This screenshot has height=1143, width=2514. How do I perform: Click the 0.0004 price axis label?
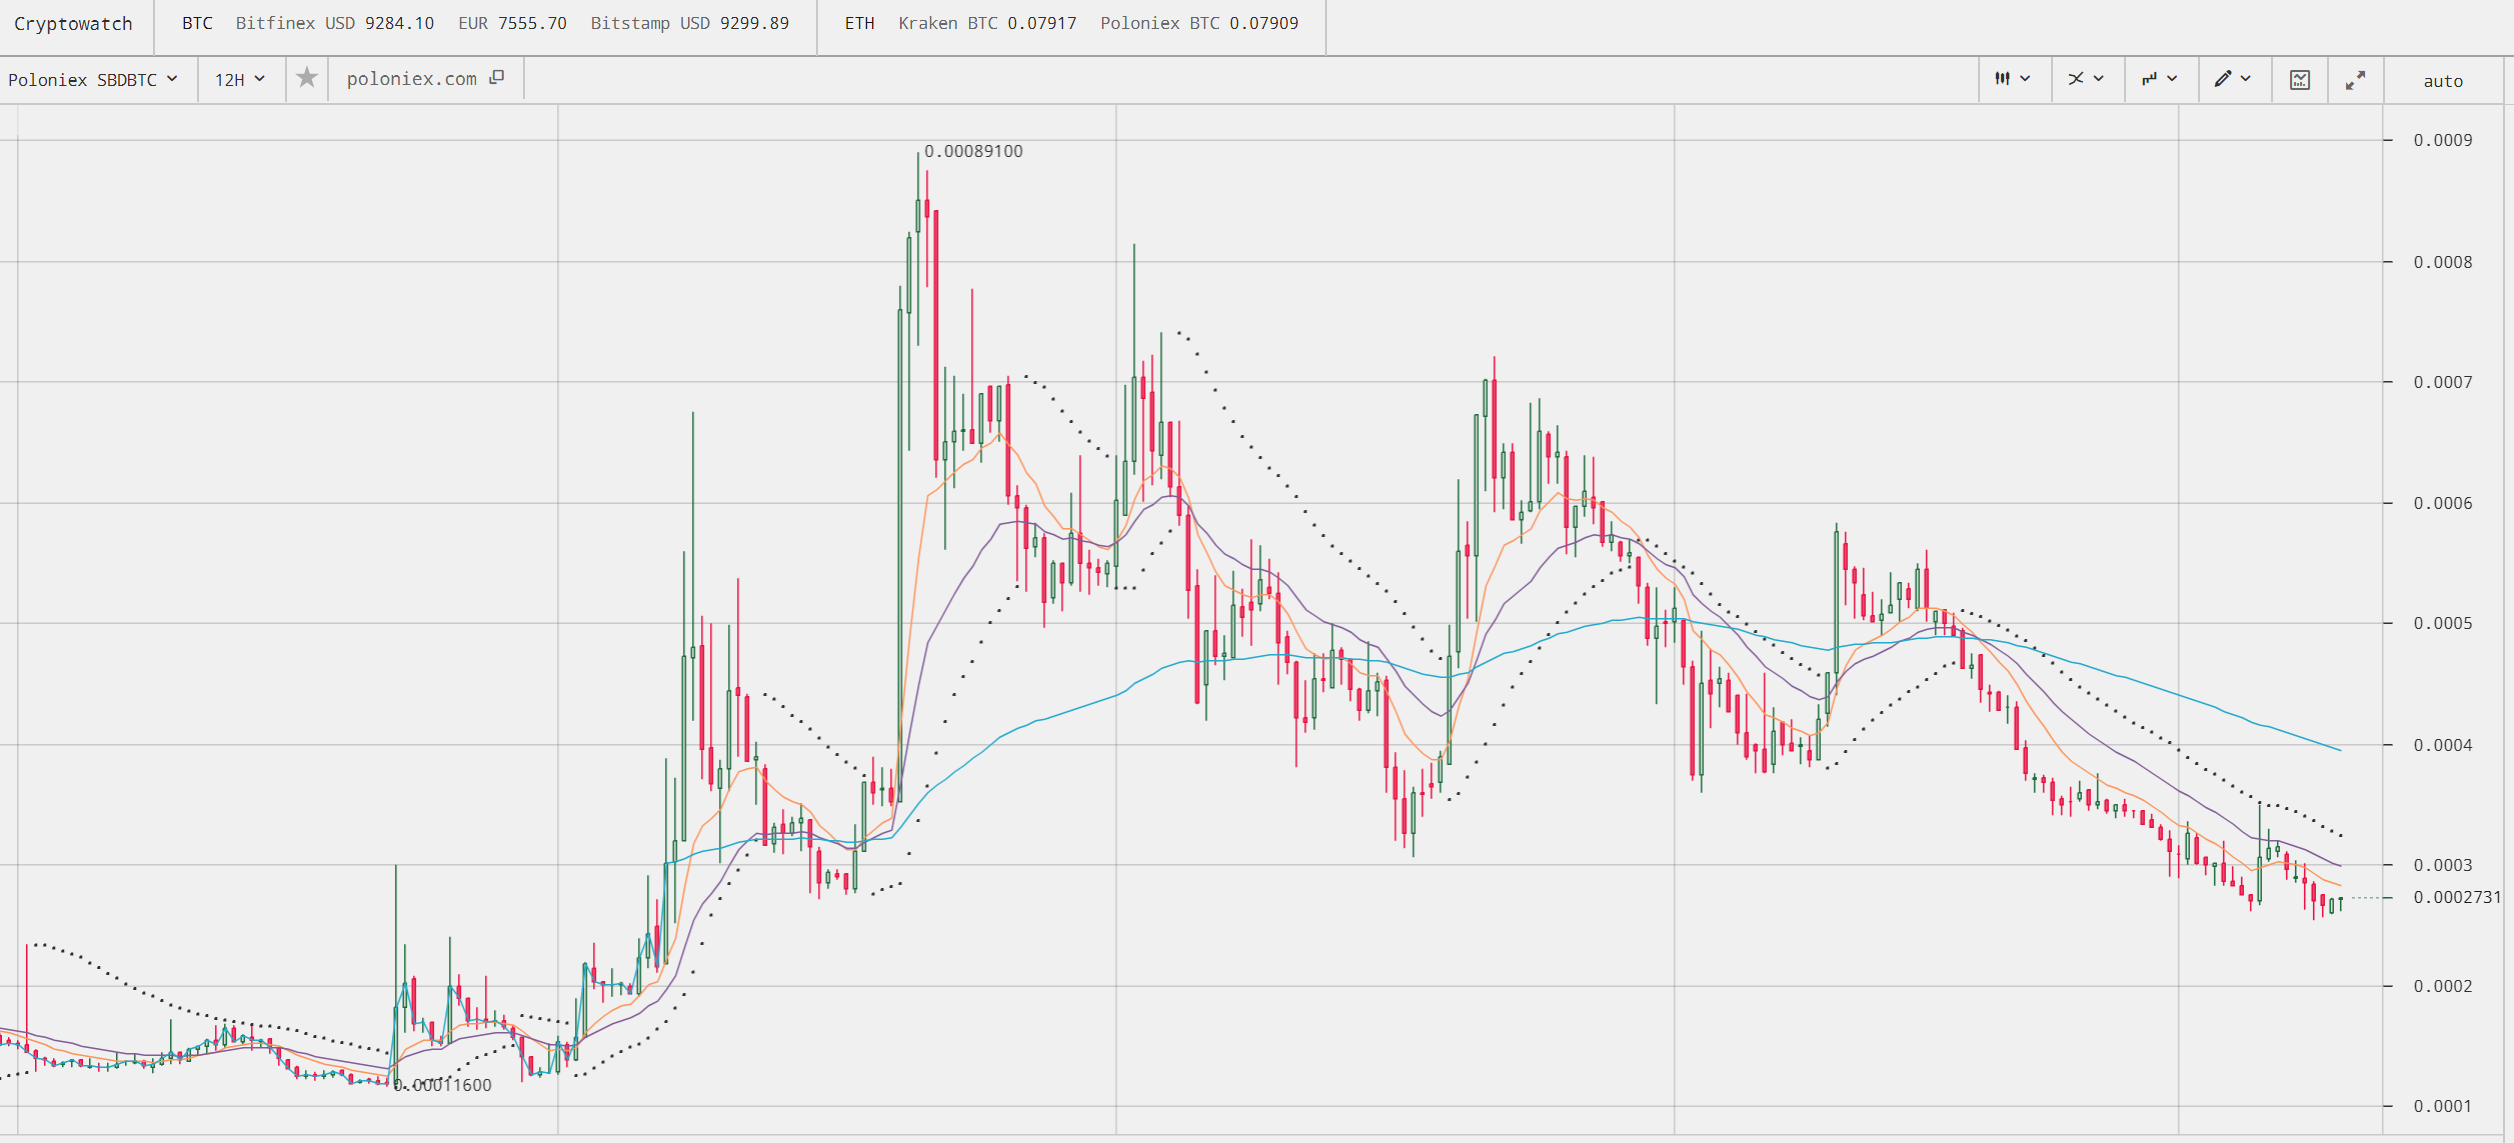[x=2442, y=746]
